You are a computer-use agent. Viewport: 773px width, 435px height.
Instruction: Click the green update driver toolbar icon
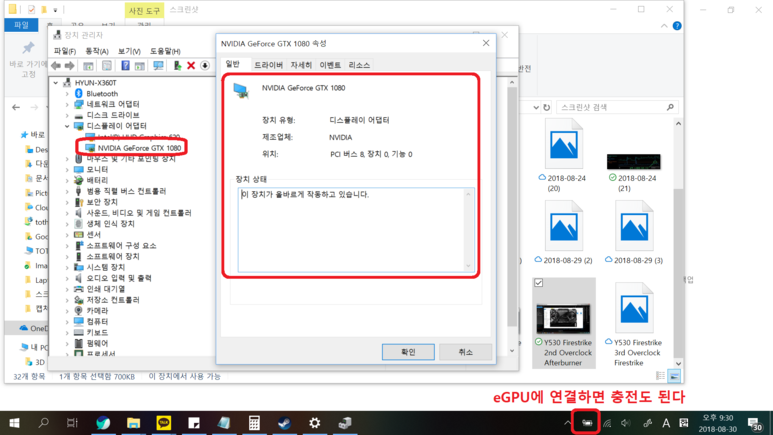177,66
